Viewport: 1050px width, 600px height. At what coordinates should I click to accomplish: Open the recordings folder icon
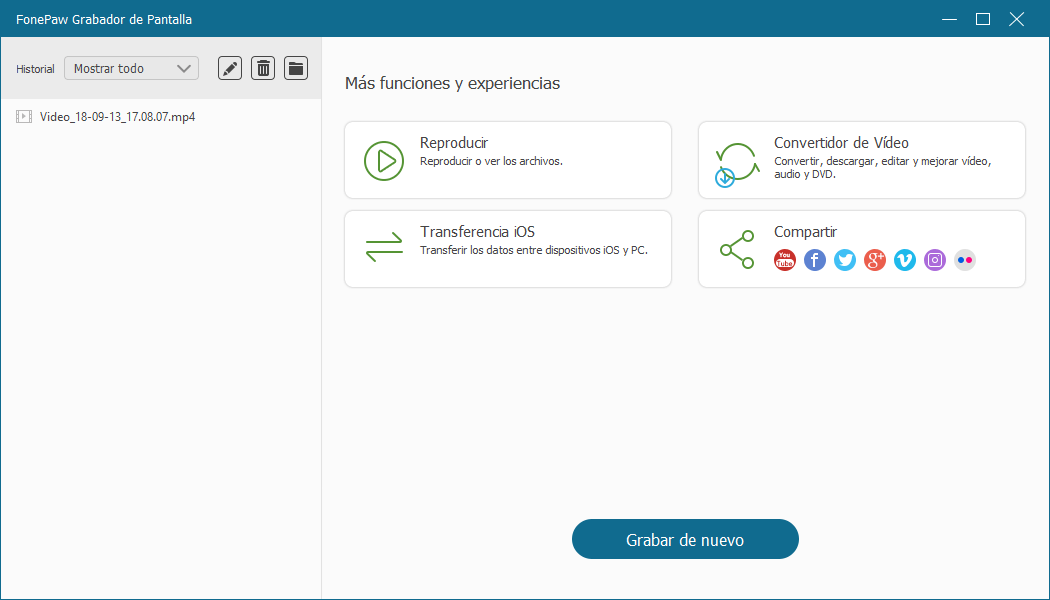tap(296, 68)
